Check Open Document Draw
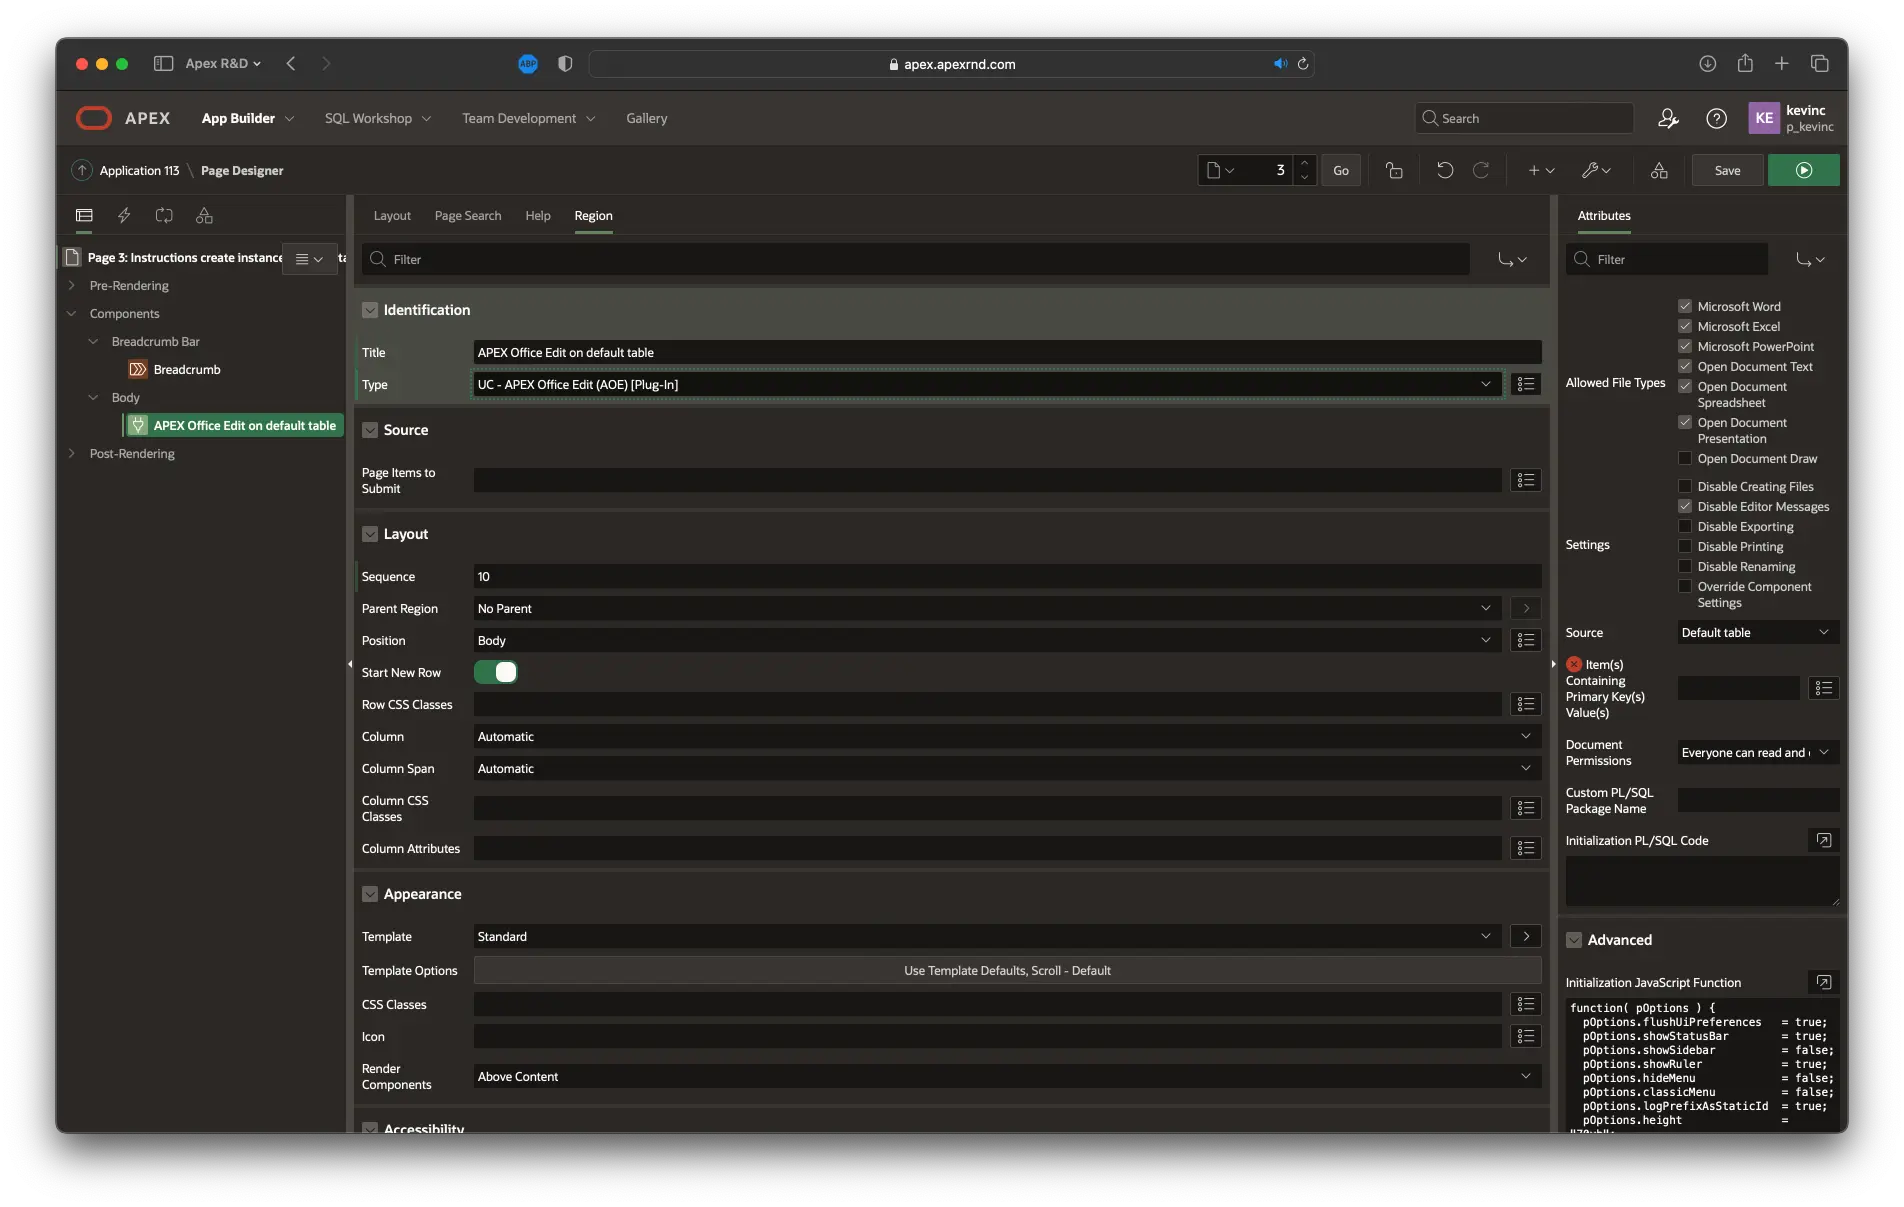Screen dimensions: 1904x1207 1685,458
